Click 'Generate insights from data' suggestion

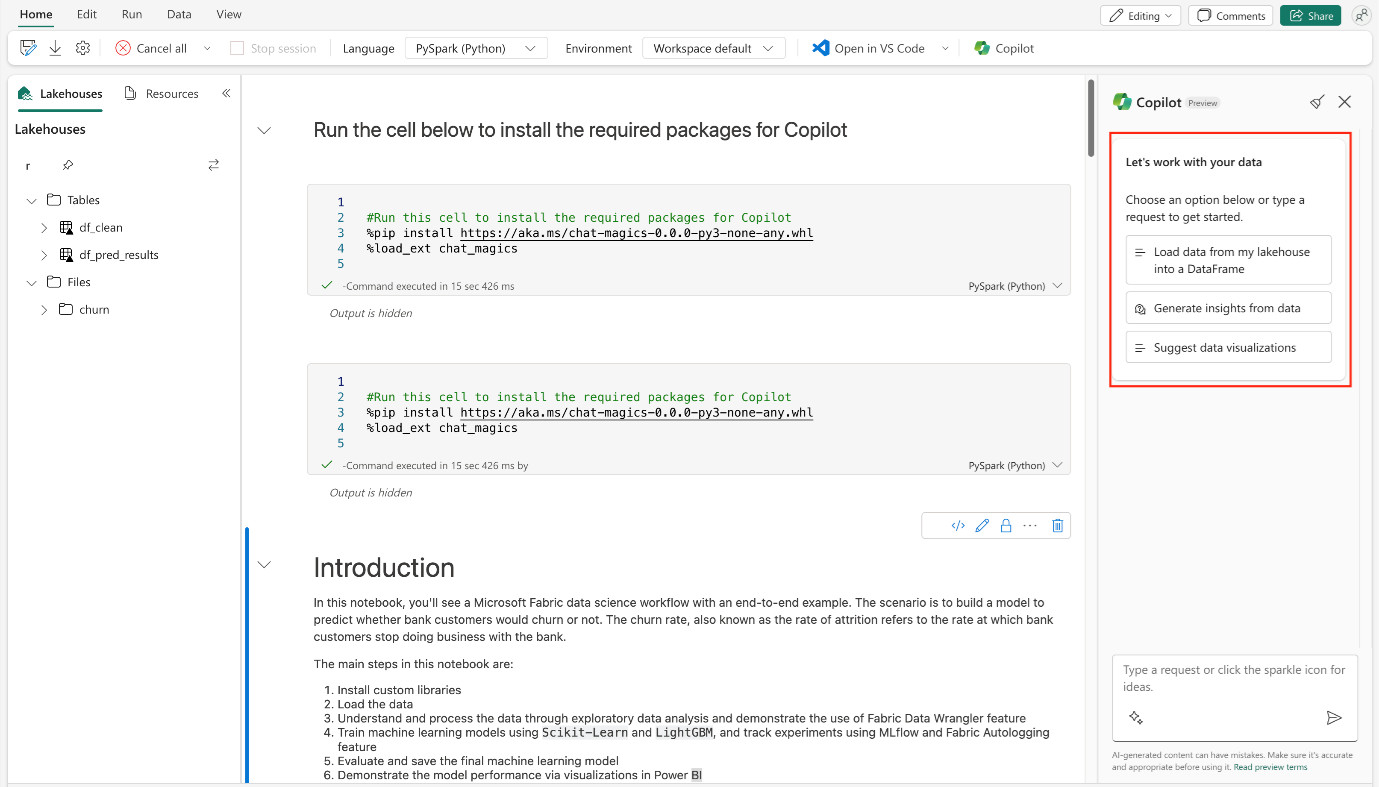coord(1229,308)
